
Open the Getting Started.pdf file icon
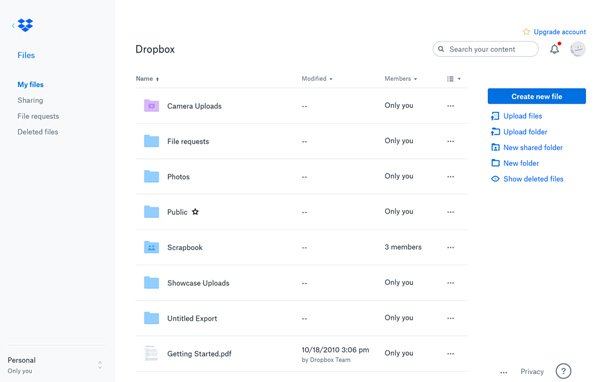click(x=151, y=353)
